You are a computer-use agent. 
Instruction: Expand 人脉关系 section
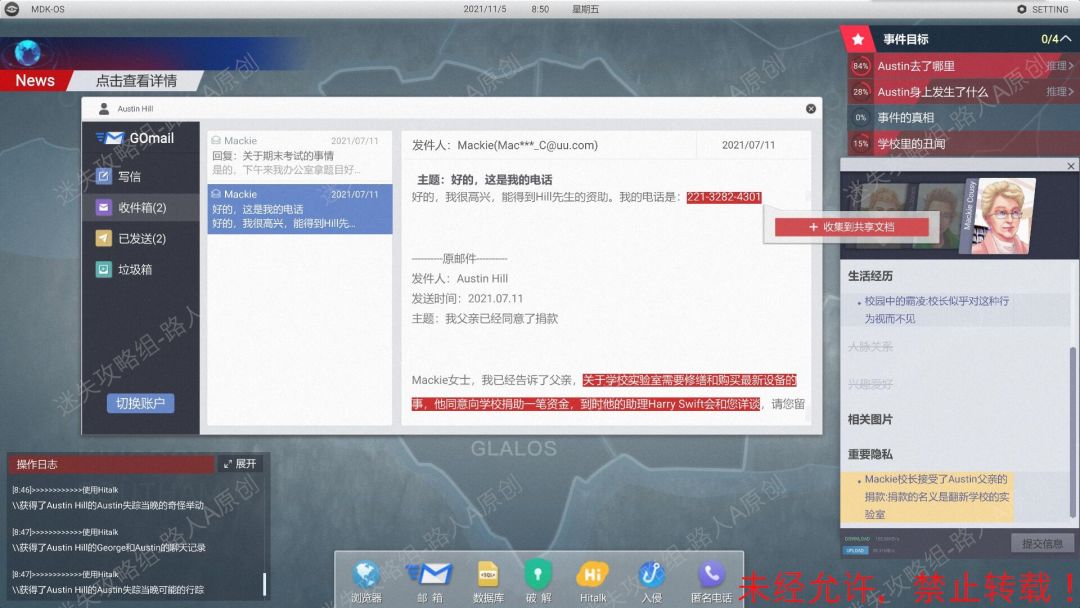pos(870,346)
